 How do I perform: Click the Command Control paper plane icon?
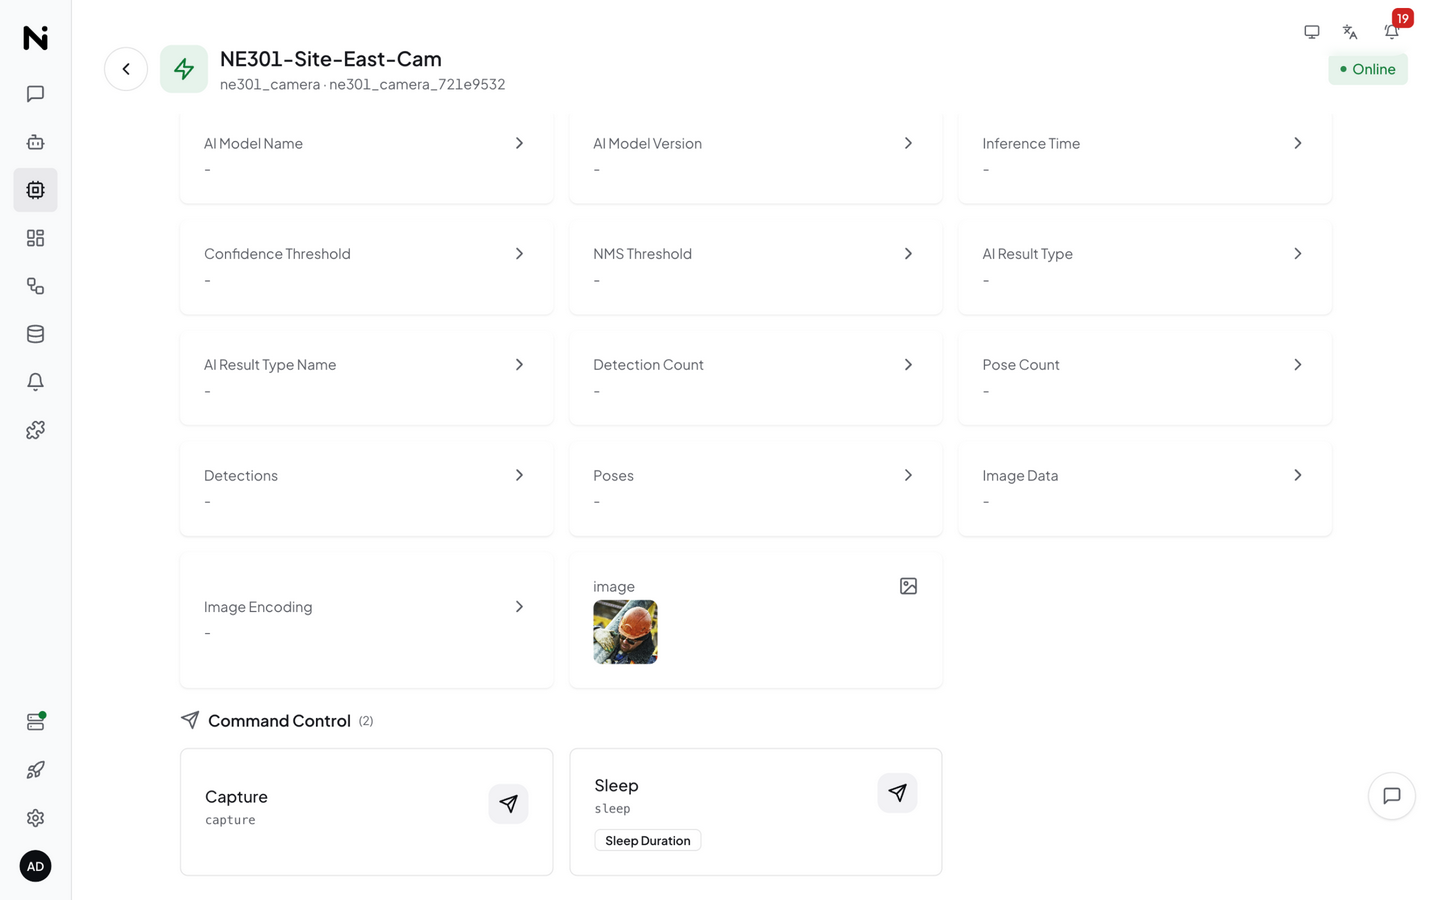point(190,720)
